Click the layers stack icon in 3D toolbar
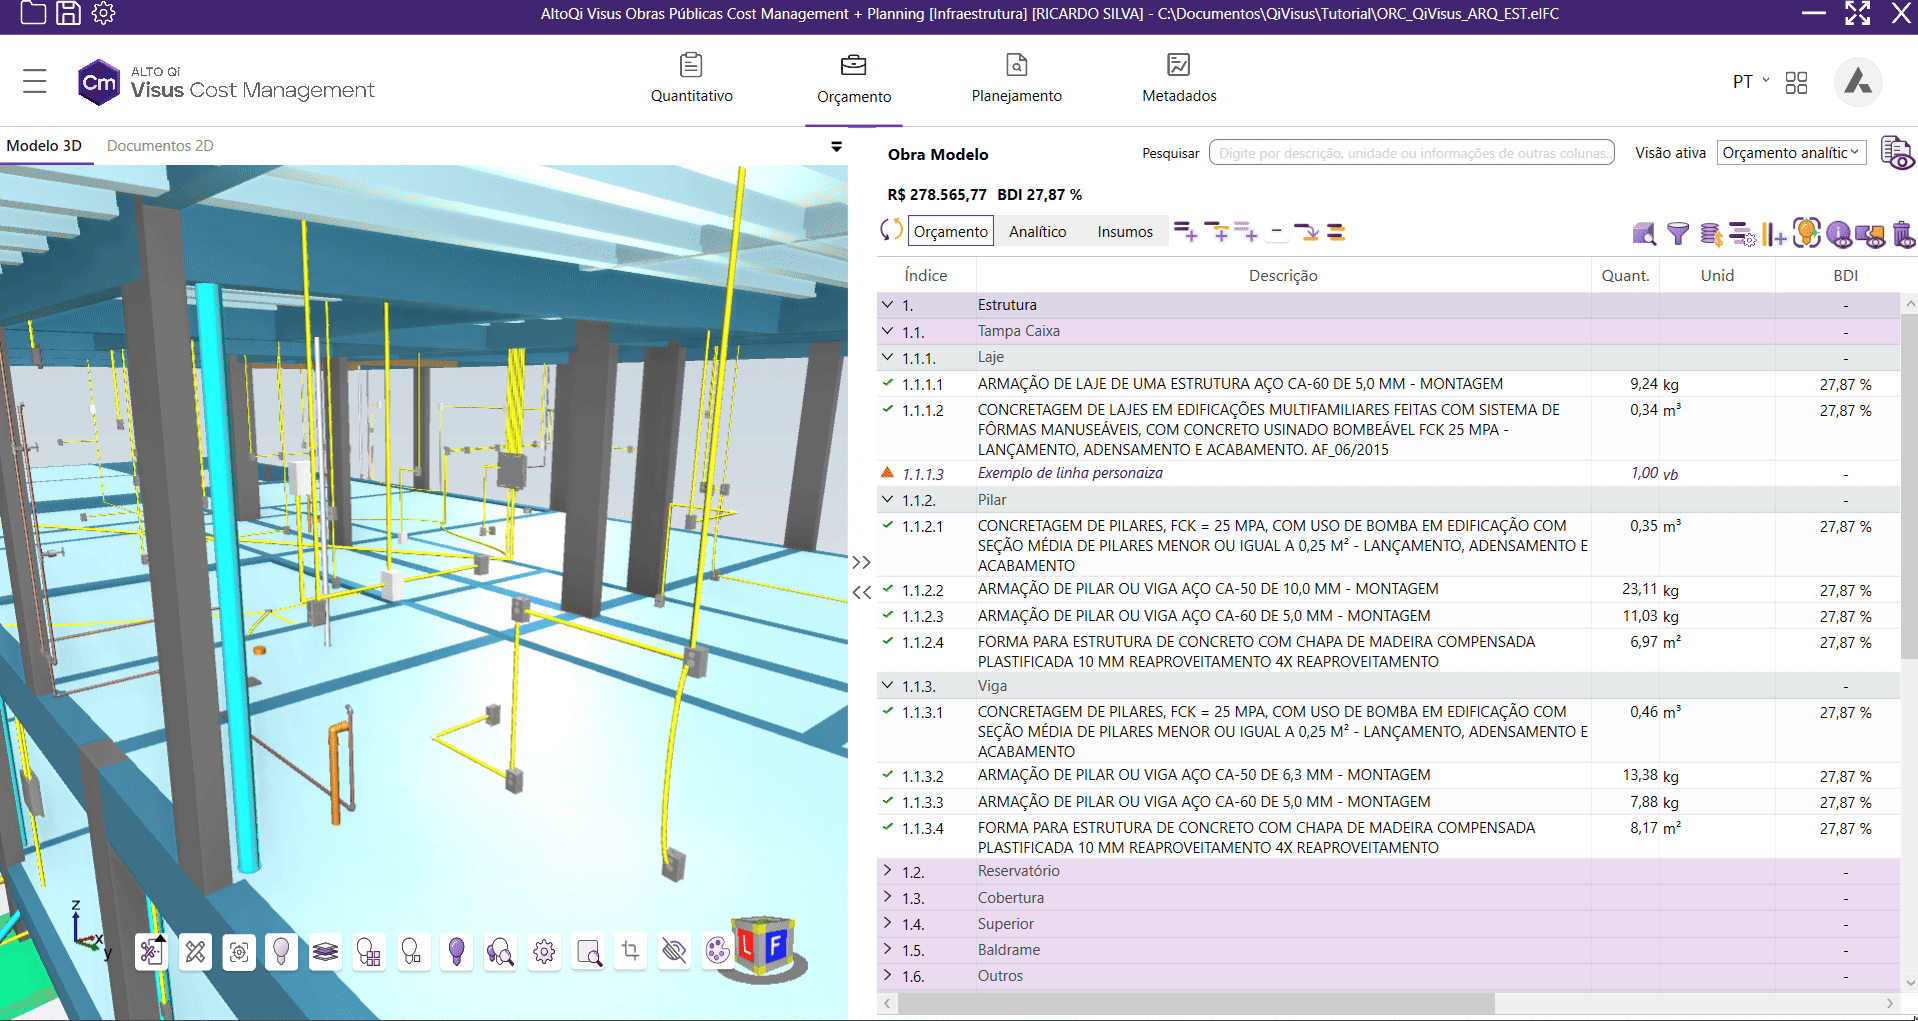The width and height of the screenshot is (1918, 1021). tap(325, 951)
